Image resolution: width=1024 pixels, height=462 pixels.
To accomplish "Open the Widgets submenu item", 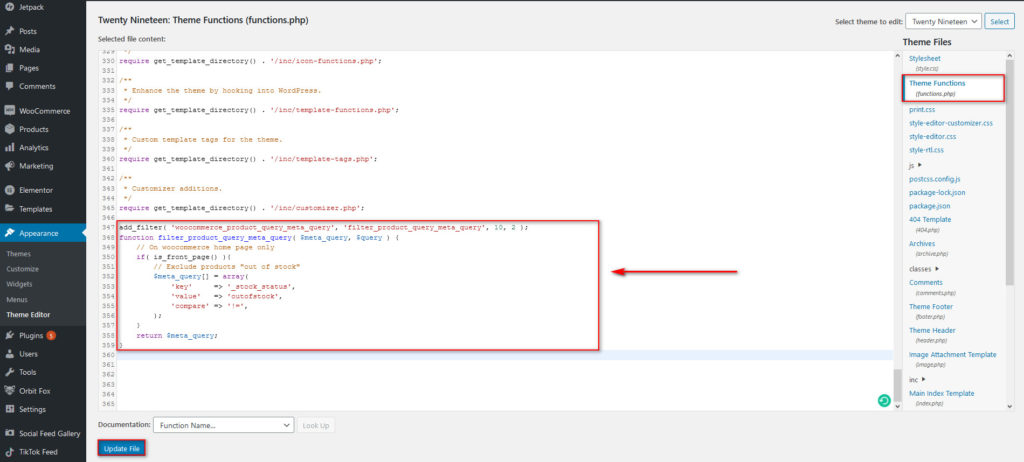I will pos(19,284).
